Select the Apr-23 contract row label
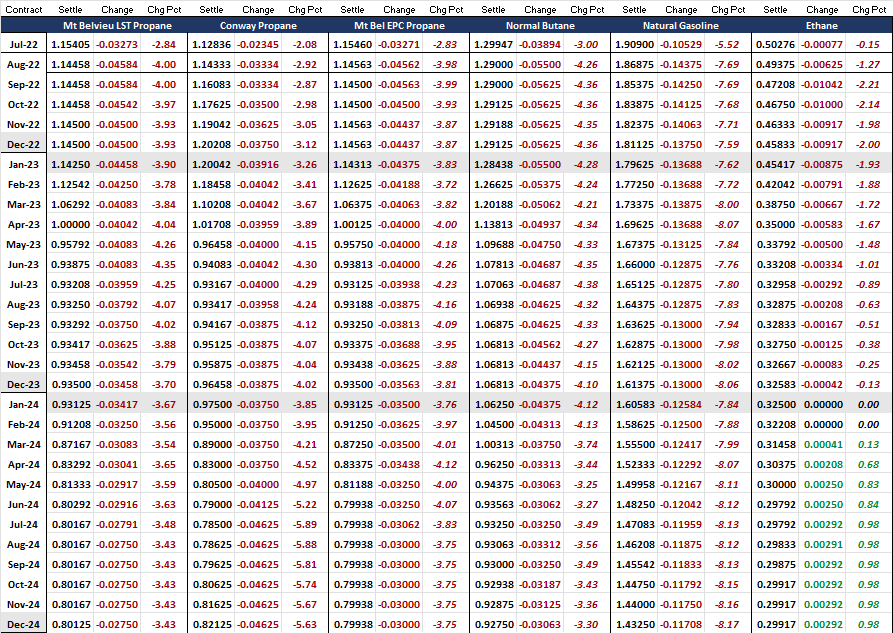Screen dimensions: 893x633 pyautogui.click(x=23, y=224)
